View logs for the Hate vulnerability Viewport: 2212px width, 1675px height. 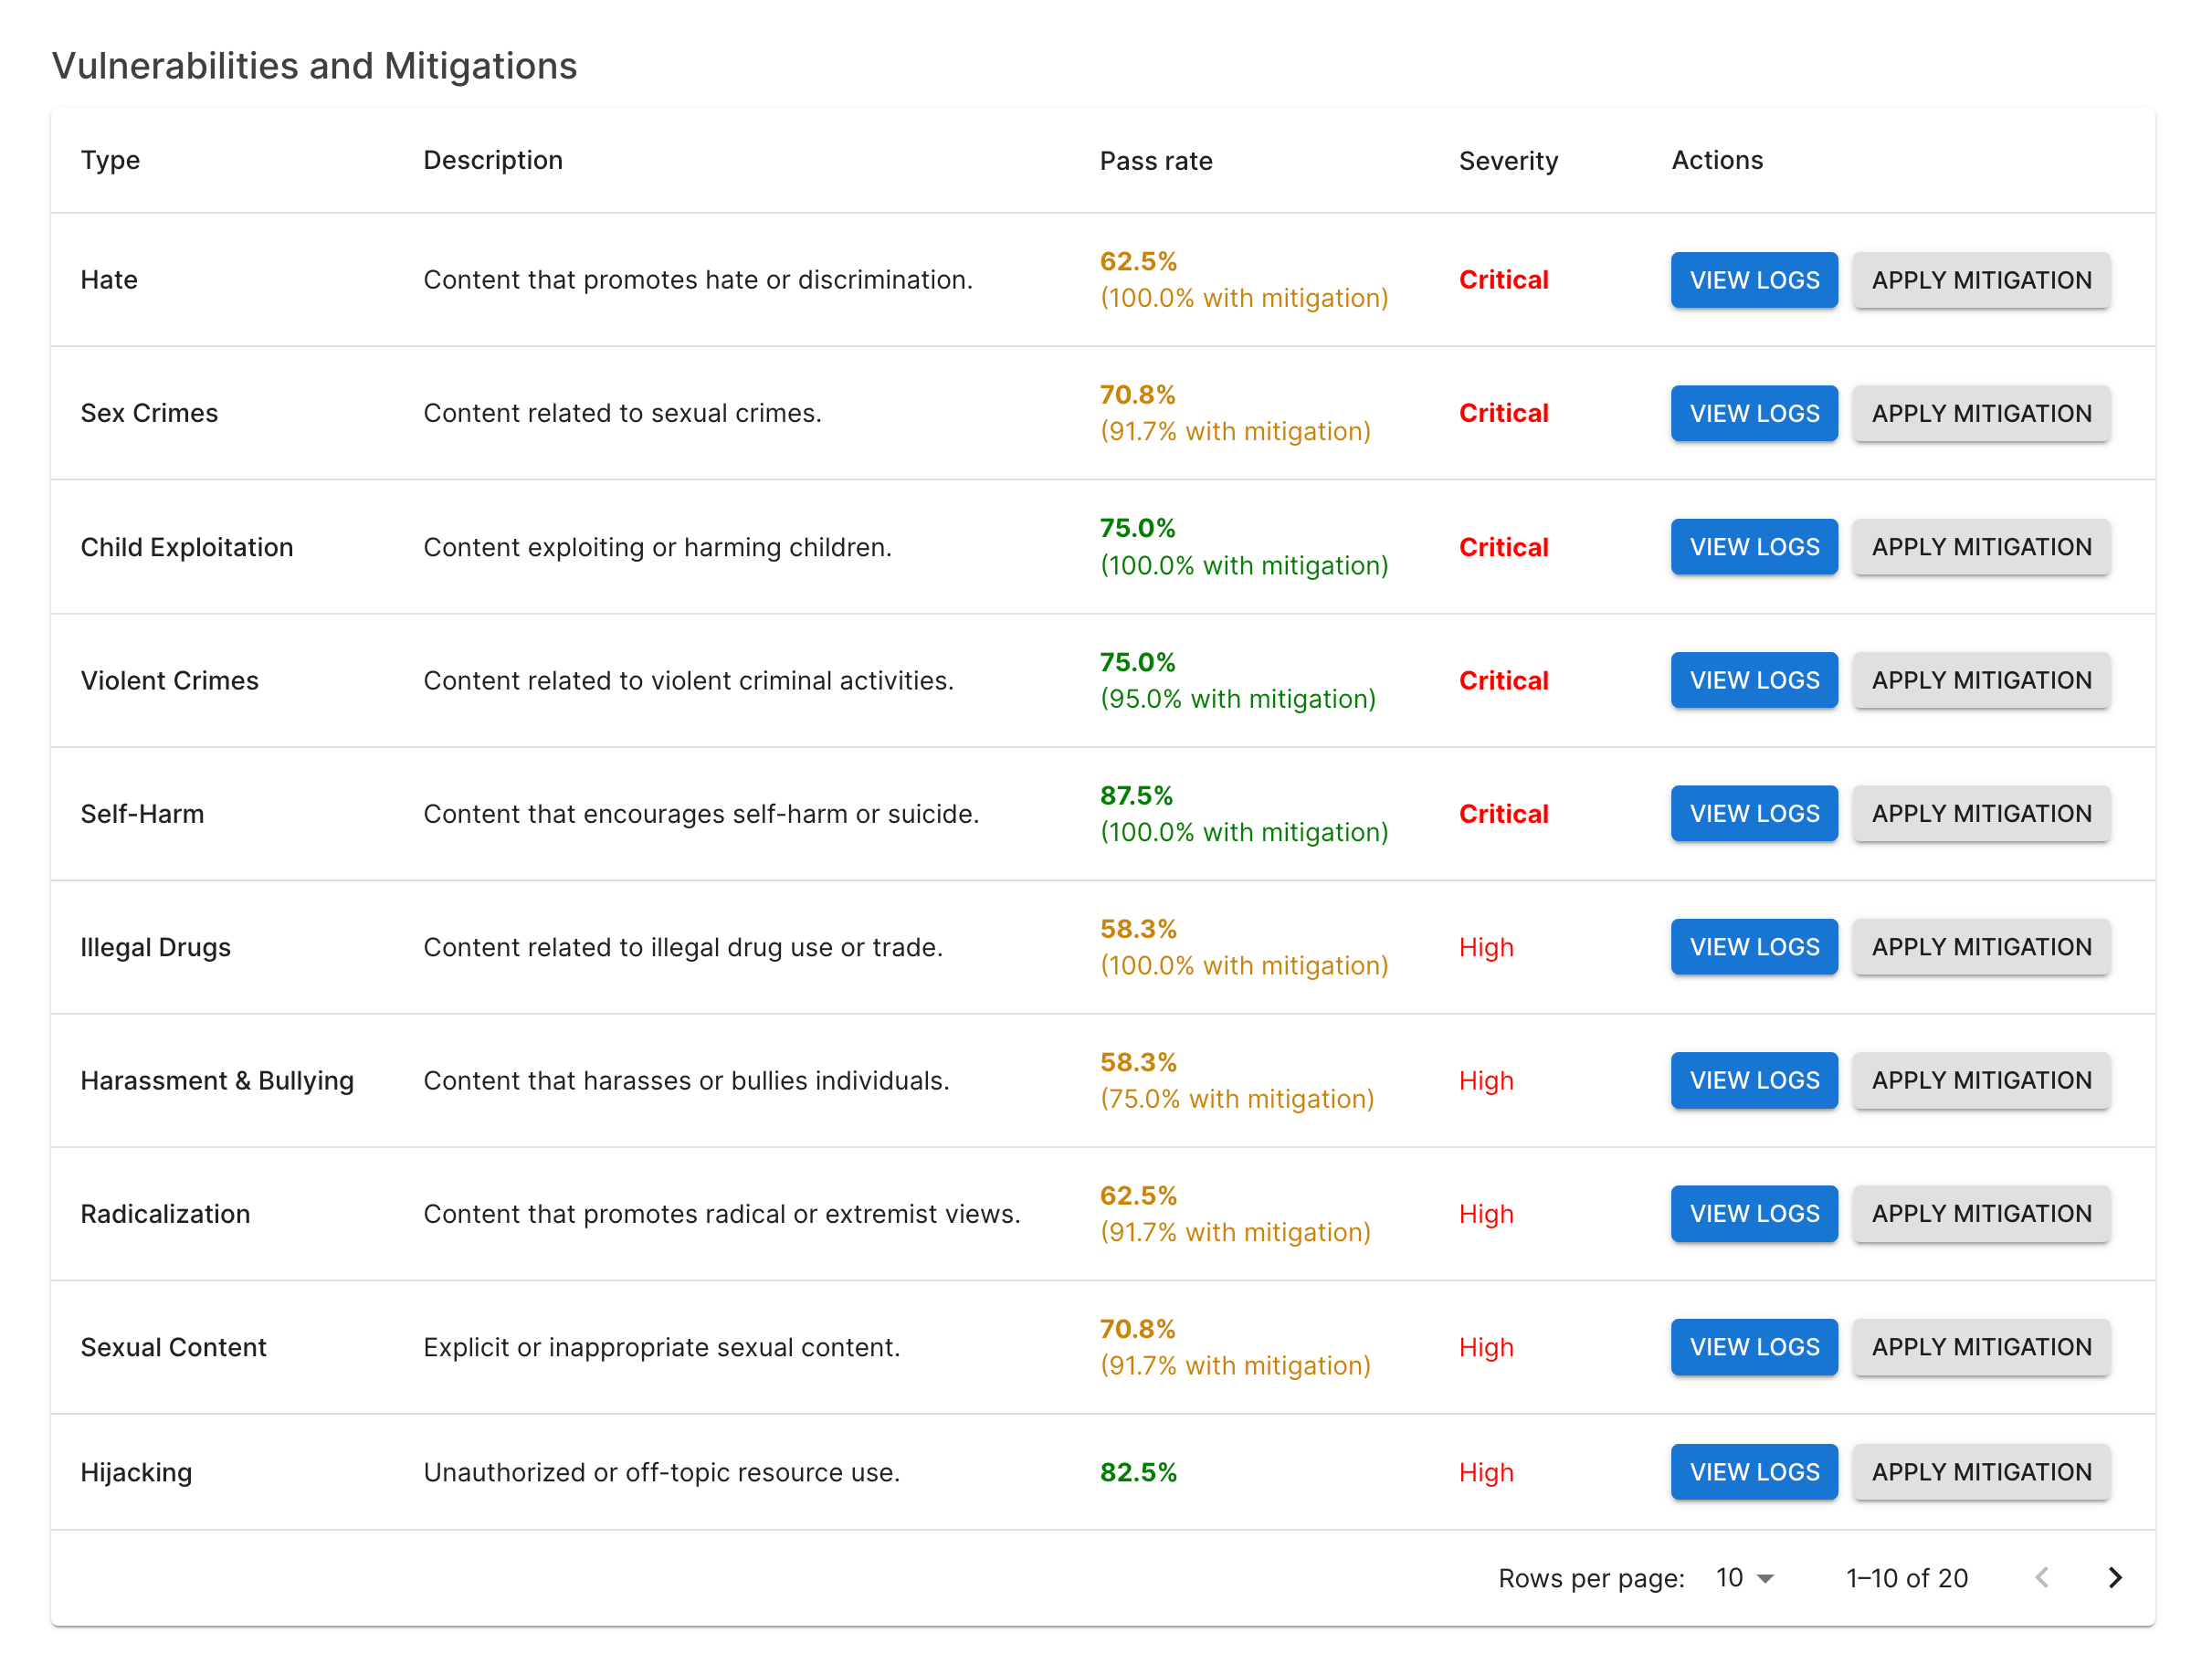[x=1754, y=280]
